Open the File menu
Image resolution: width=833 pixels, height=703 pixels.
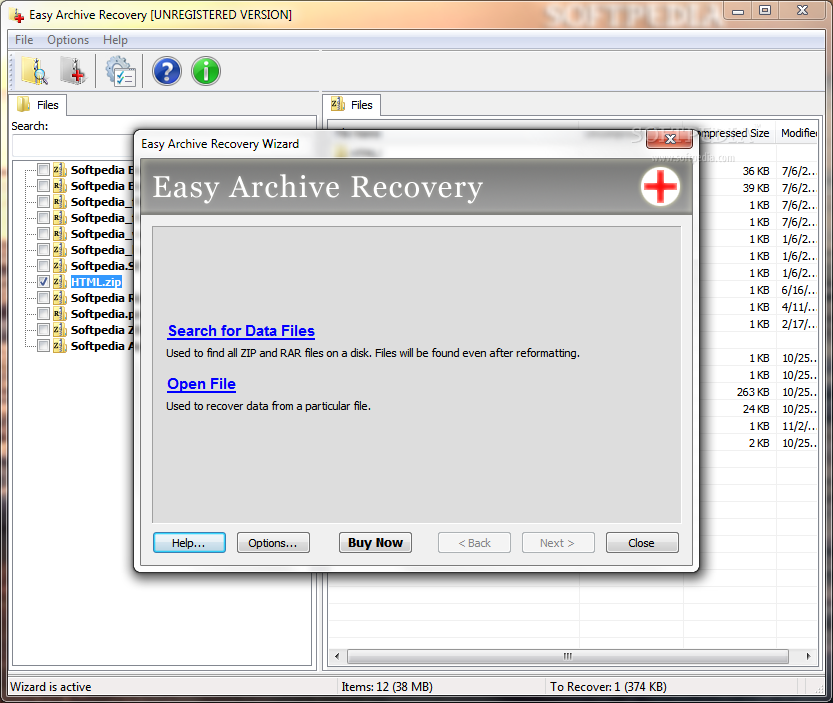[x=24, y=40]
